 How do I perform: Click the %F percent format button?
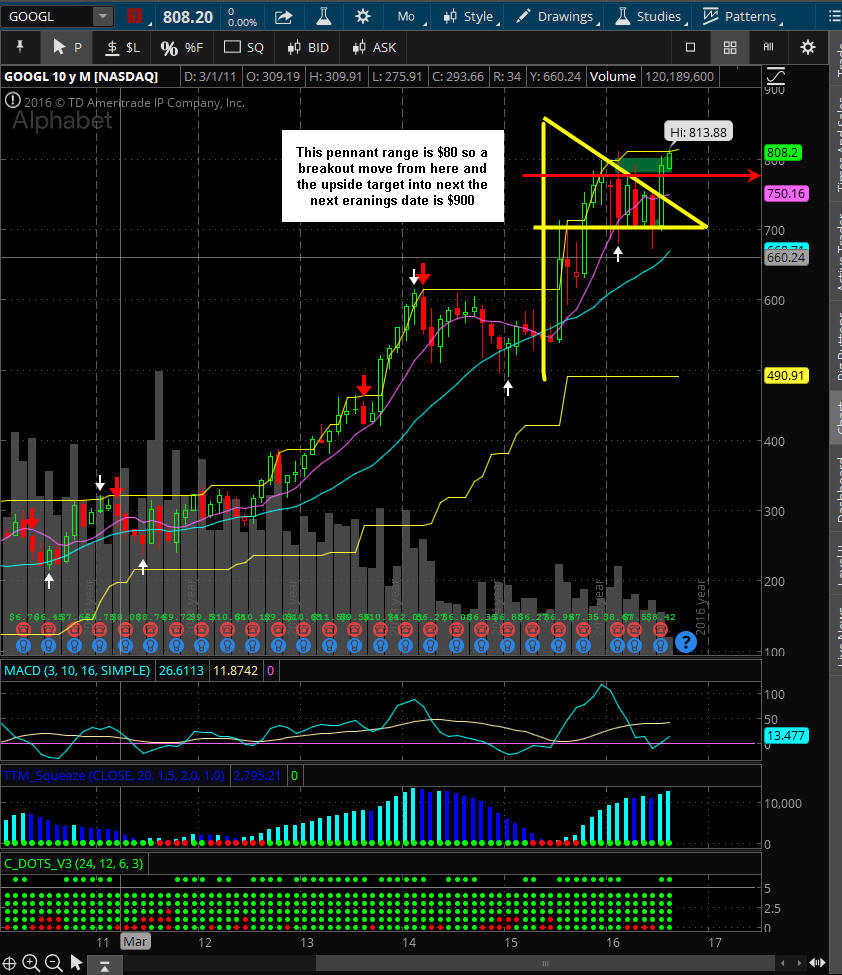[x=181, y=47]
